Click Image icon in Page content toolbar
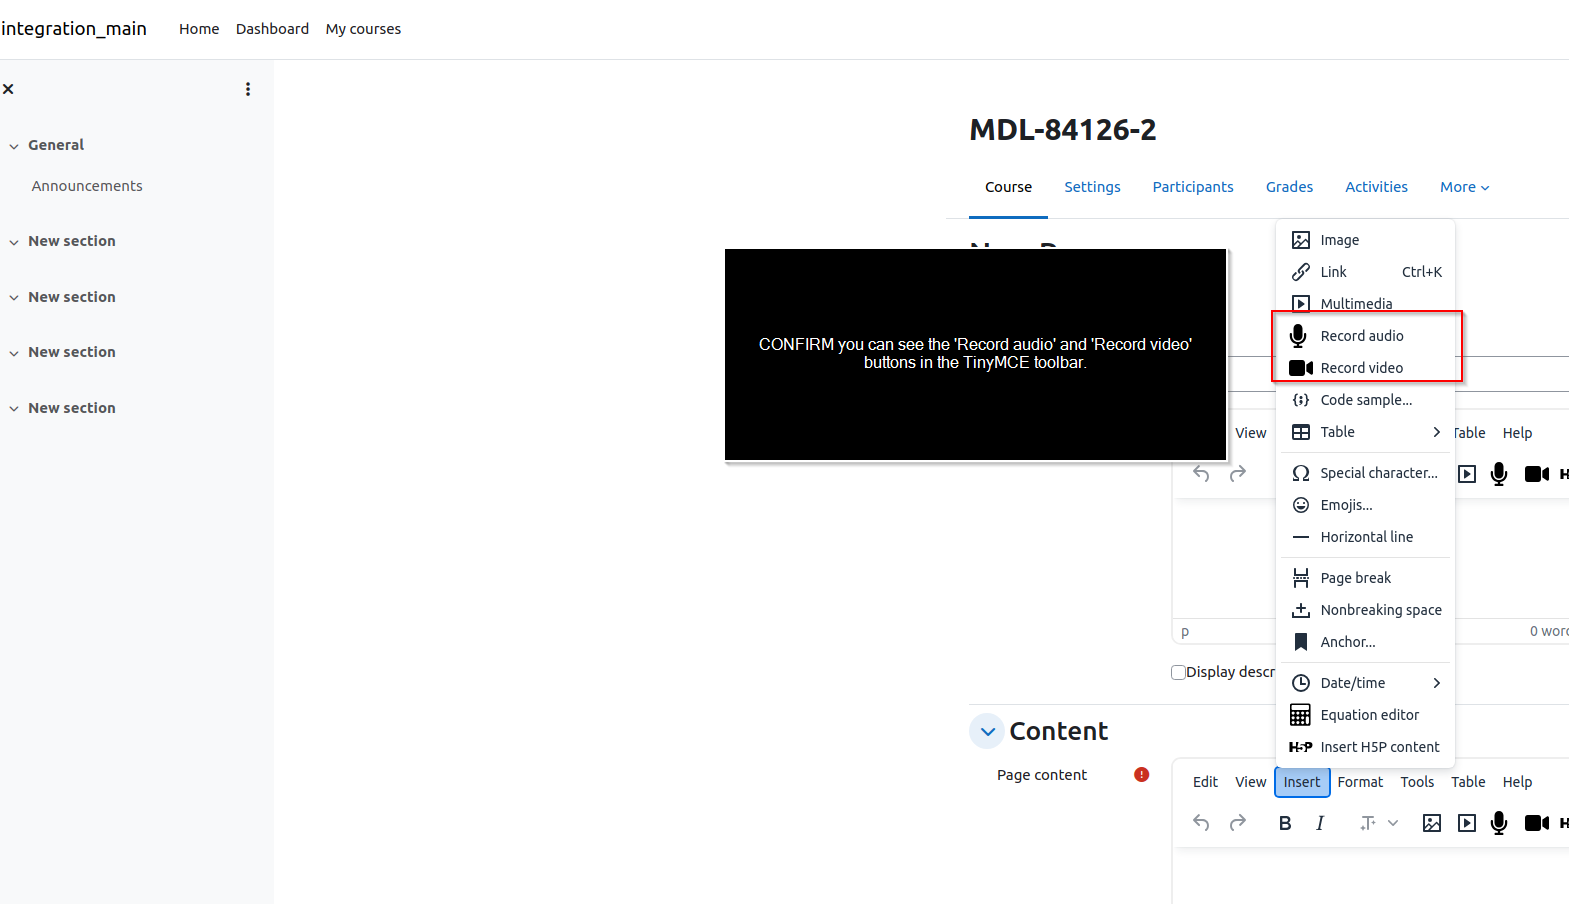Viewport: 1569px width, 904px height. [x=1432, y=823]
